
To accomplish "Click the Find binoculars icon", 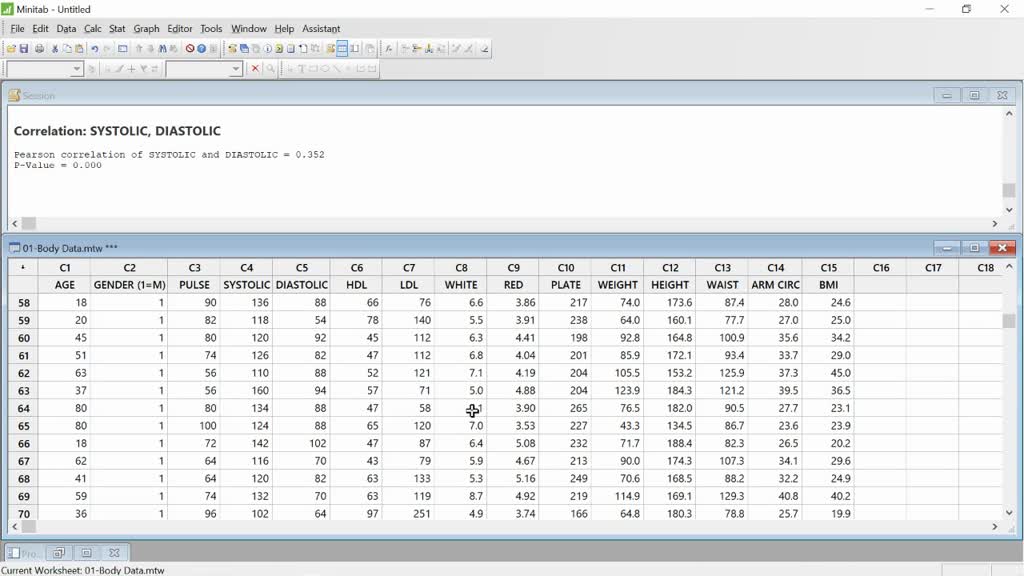I will click(163, 49).
